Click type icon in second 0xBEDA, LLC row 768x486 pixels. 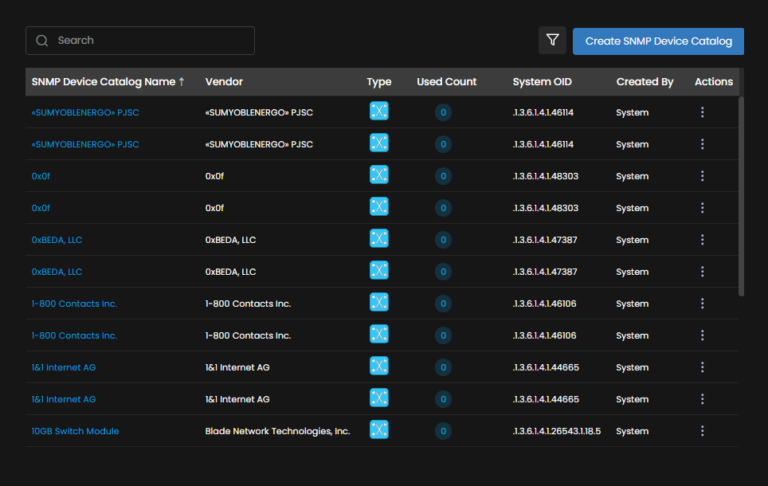pyautogui.click(x=379, y=270)
